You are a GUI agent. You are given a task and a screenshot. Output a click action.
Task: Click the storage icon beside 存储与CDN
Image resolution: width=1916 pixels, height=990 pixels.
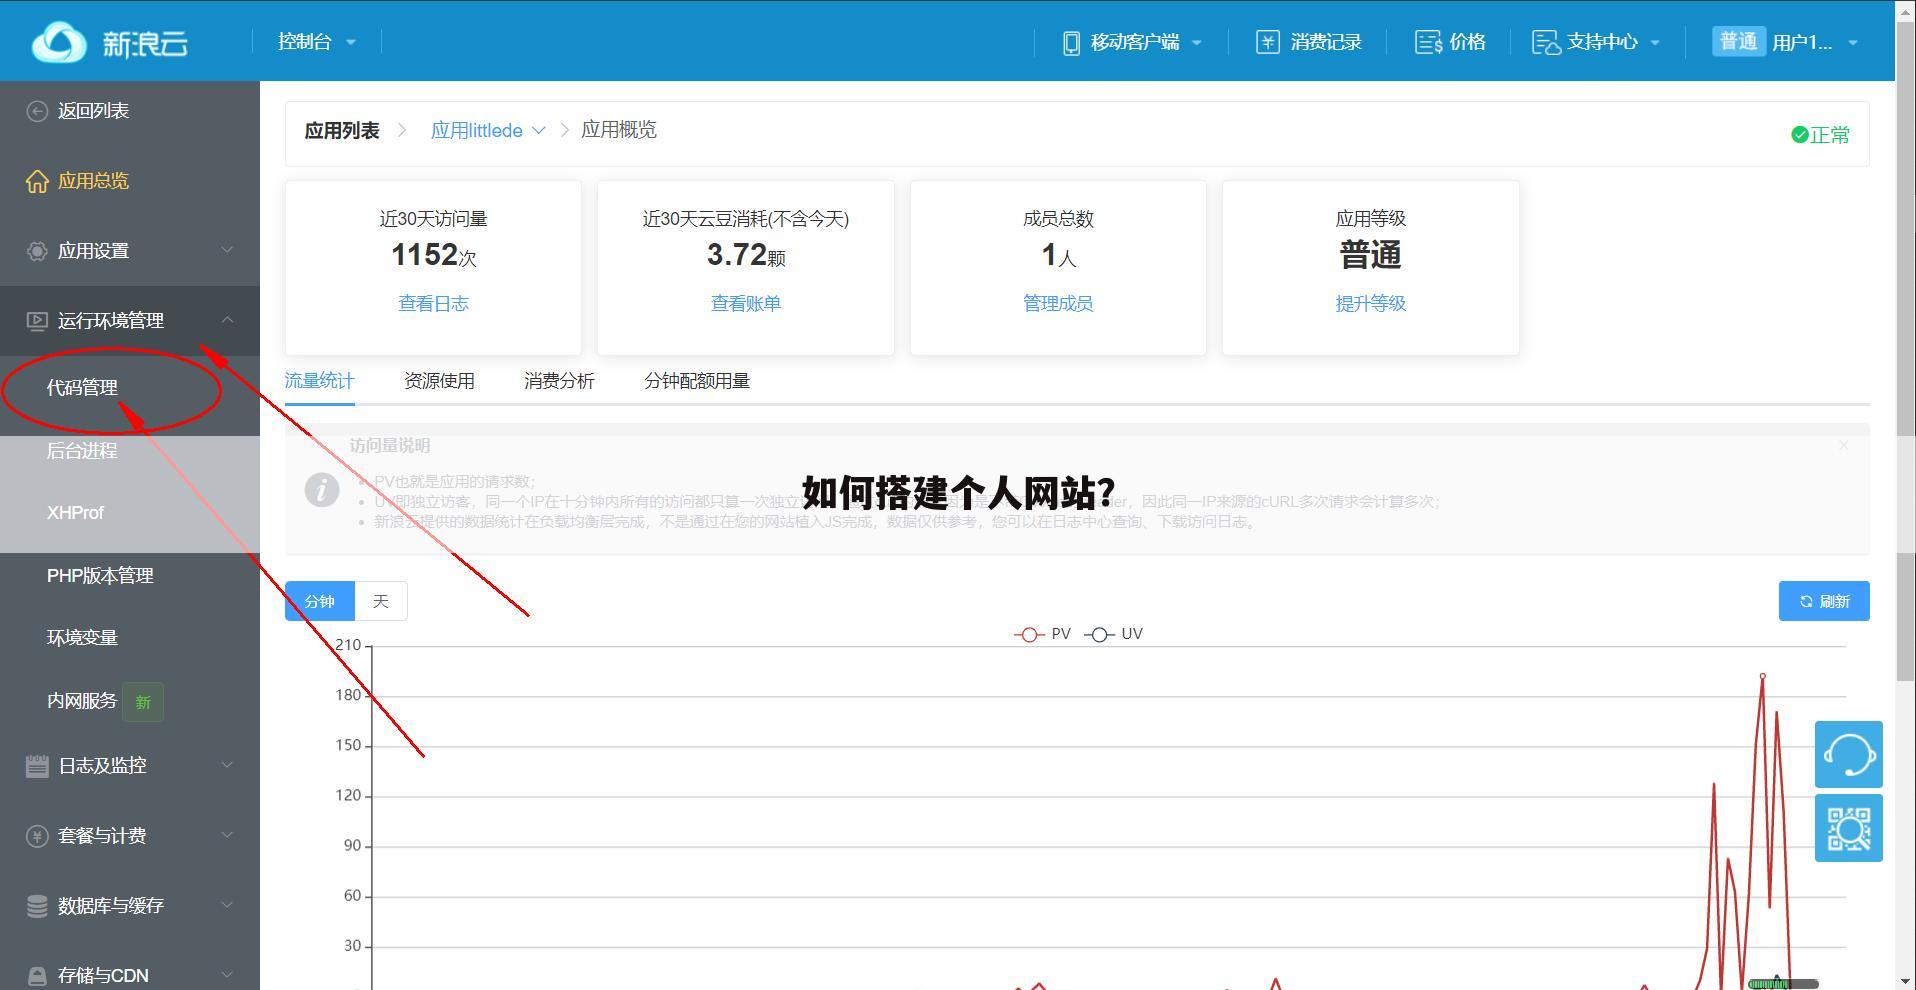37,976
